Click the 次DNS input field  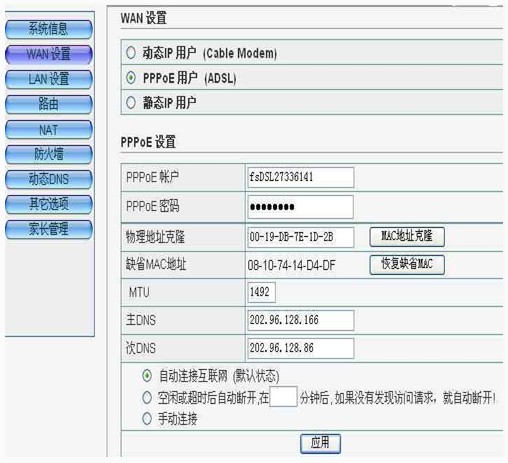300,348
